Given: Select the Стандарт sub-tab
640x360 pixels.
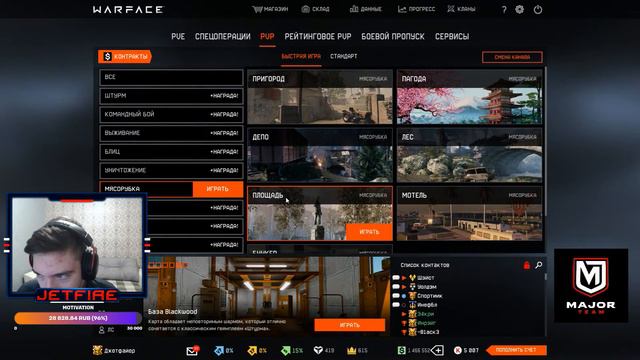Looking at the screenshot, I should pos(344,56).
